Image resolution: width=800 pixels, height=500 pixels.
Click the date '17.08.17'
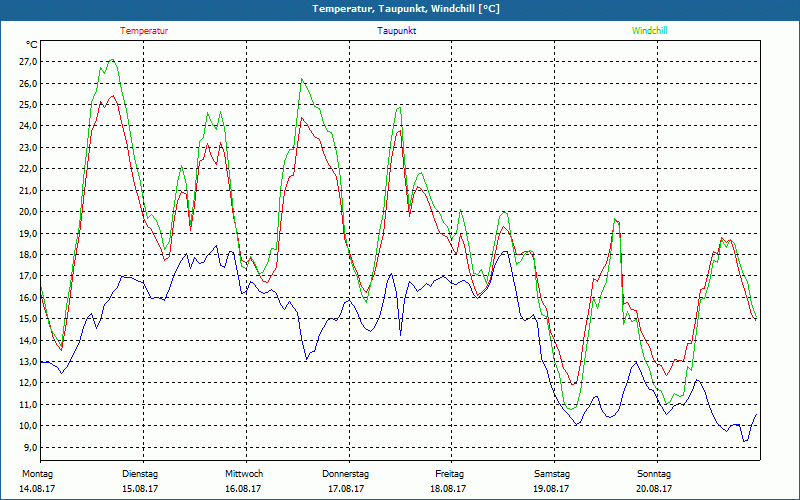pos(346,489)
